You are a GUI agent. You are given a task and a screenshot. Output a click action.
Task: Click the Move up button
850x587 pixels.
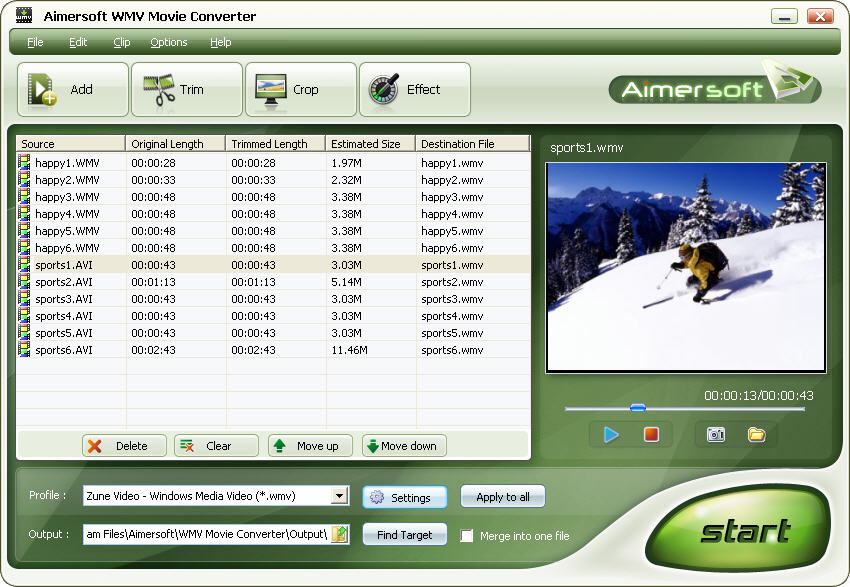[311, 446]
